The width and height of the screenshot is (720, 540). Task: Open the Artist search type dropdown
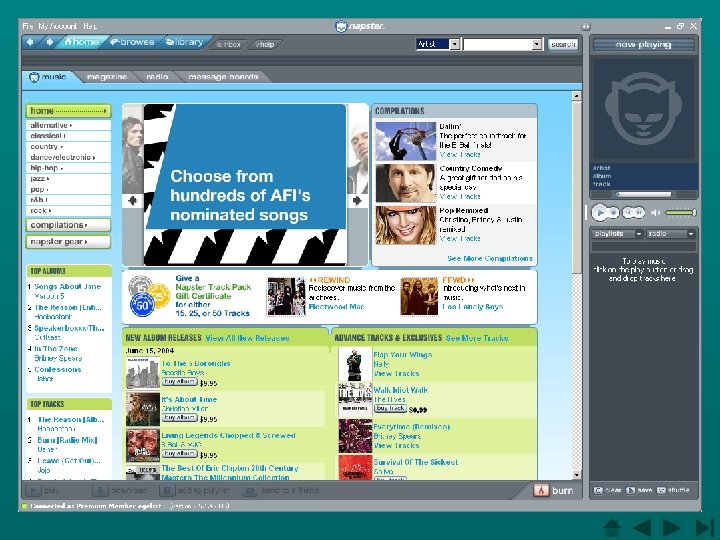click(x=438, y=44)
